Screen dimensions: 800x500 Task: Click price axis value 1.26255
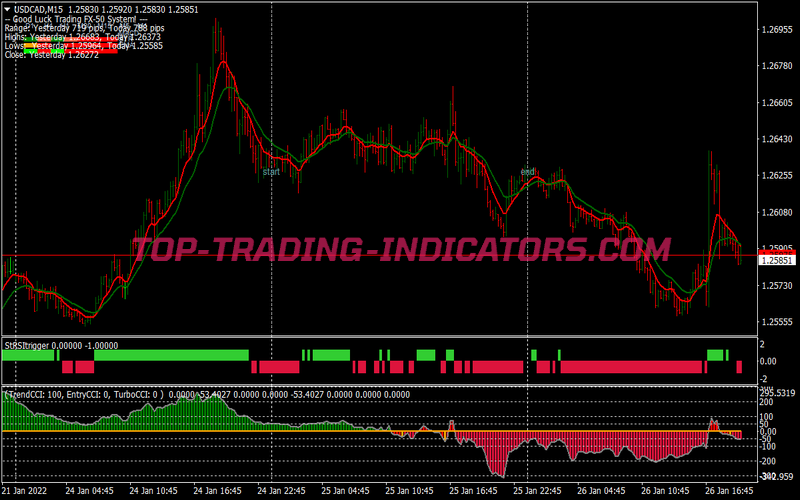[777, 176]
